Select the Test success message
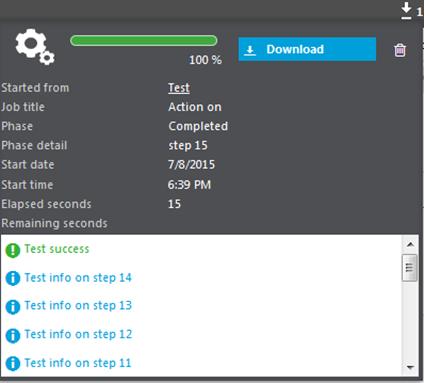 57,249
